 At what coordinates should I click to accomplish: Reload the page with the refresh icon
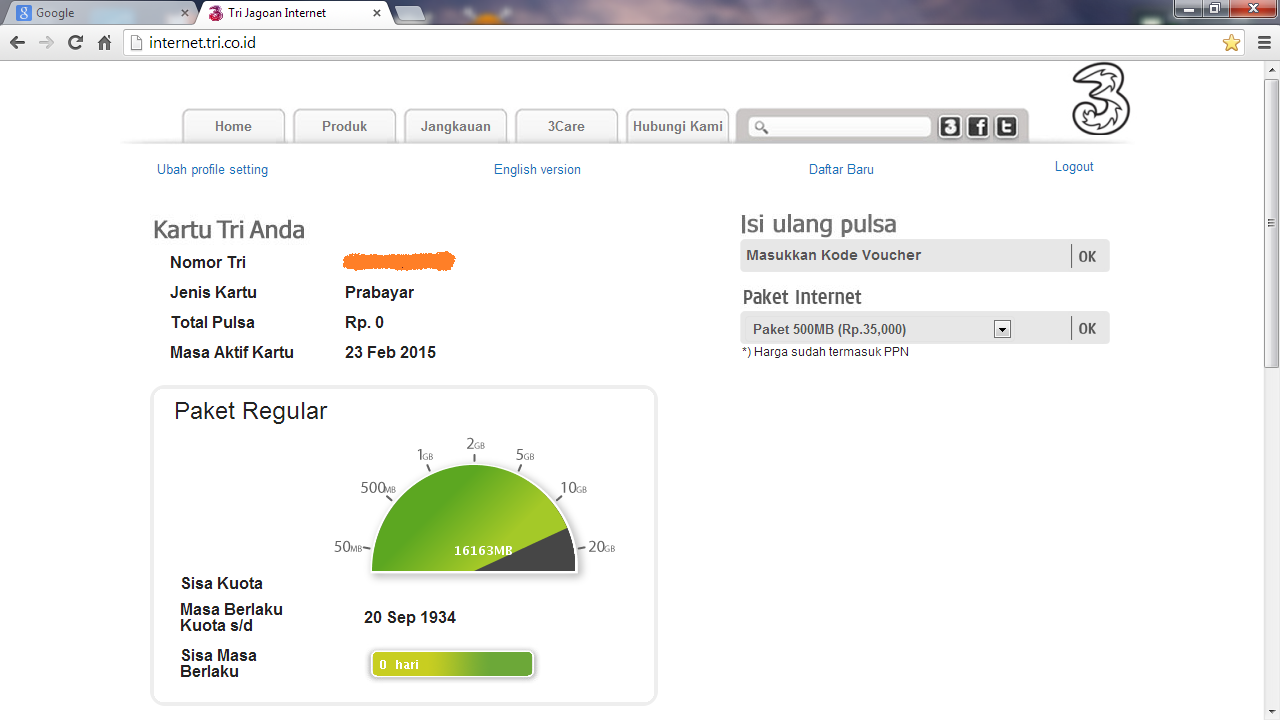[75, 43]
